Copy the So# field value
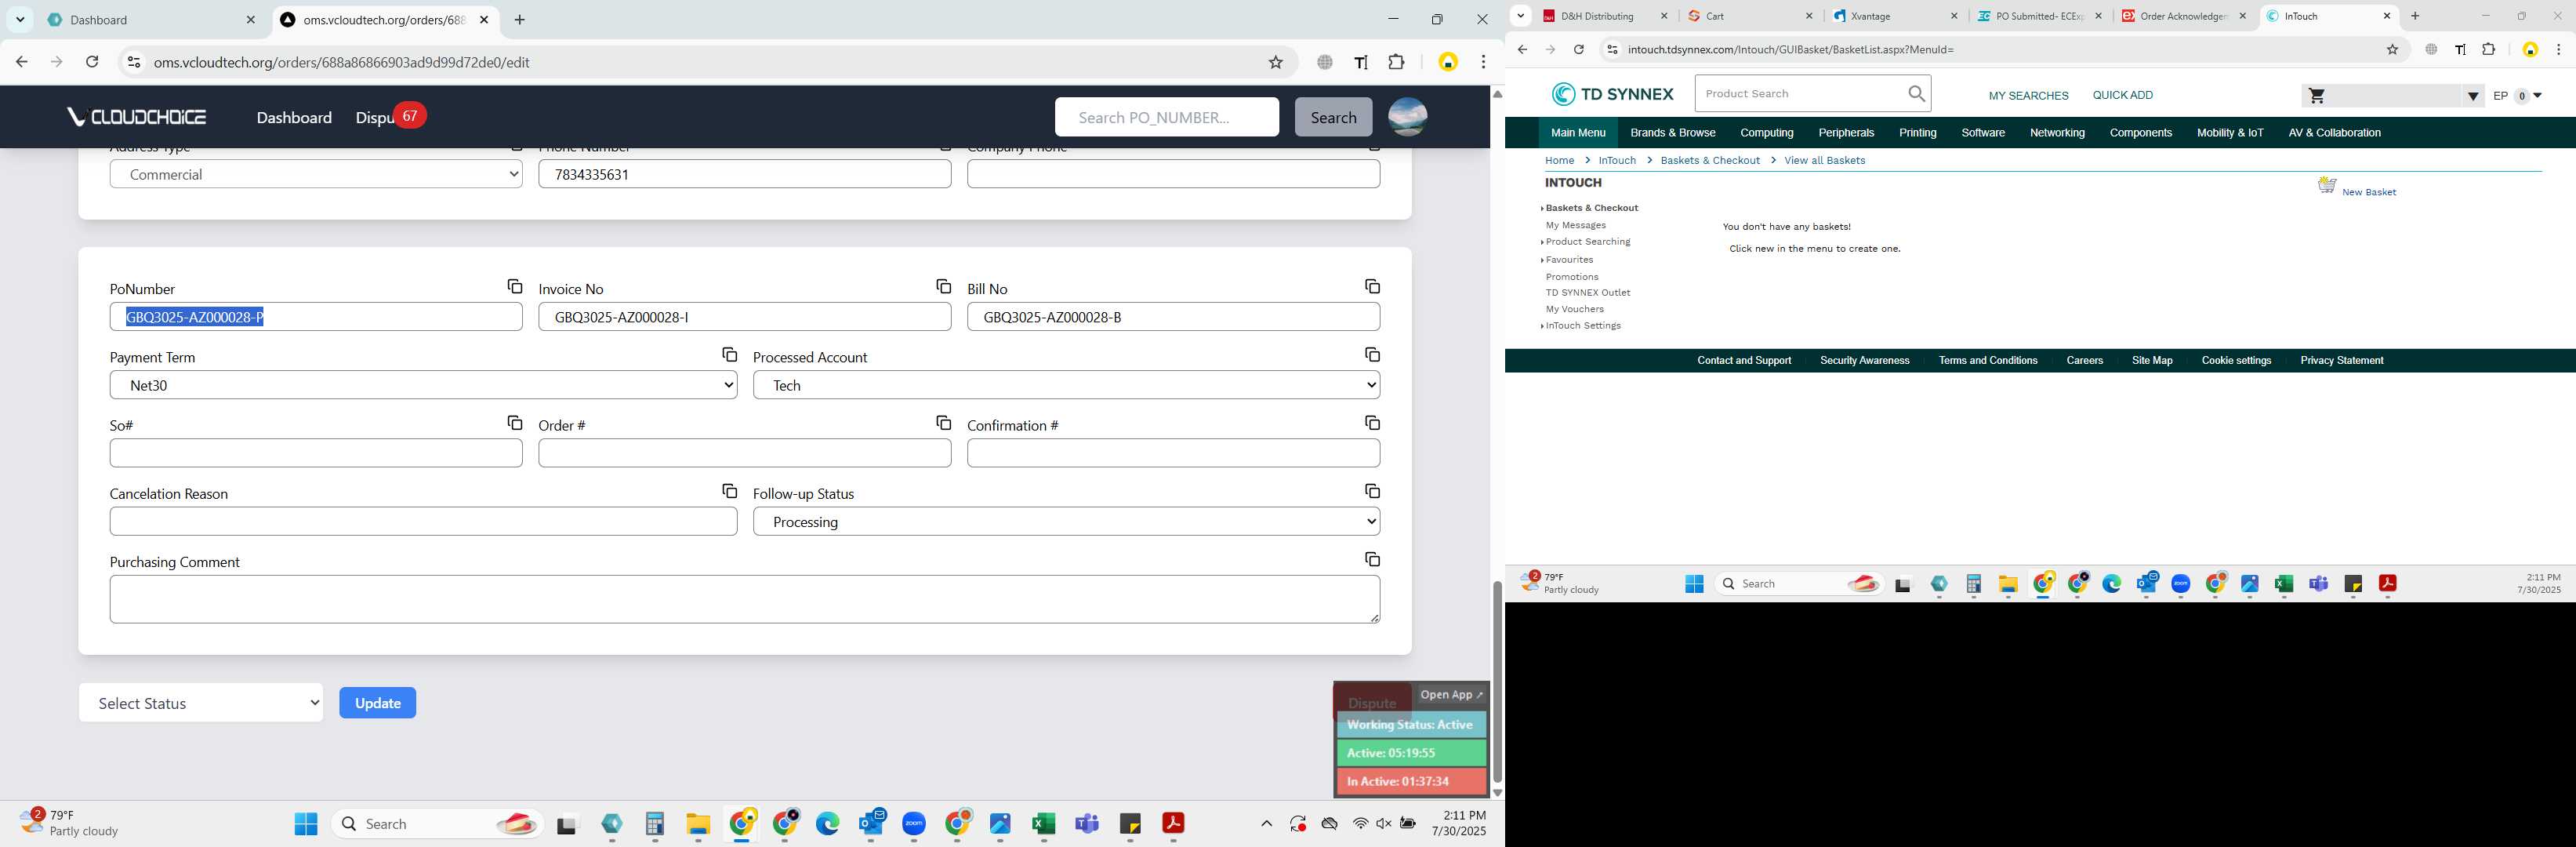This screenshot has width=2576, height=847. [514, 423]
